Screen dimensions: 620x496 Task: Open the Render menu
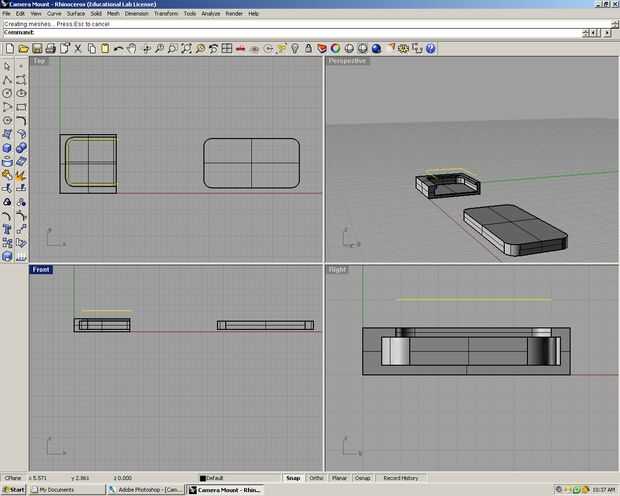234,13
